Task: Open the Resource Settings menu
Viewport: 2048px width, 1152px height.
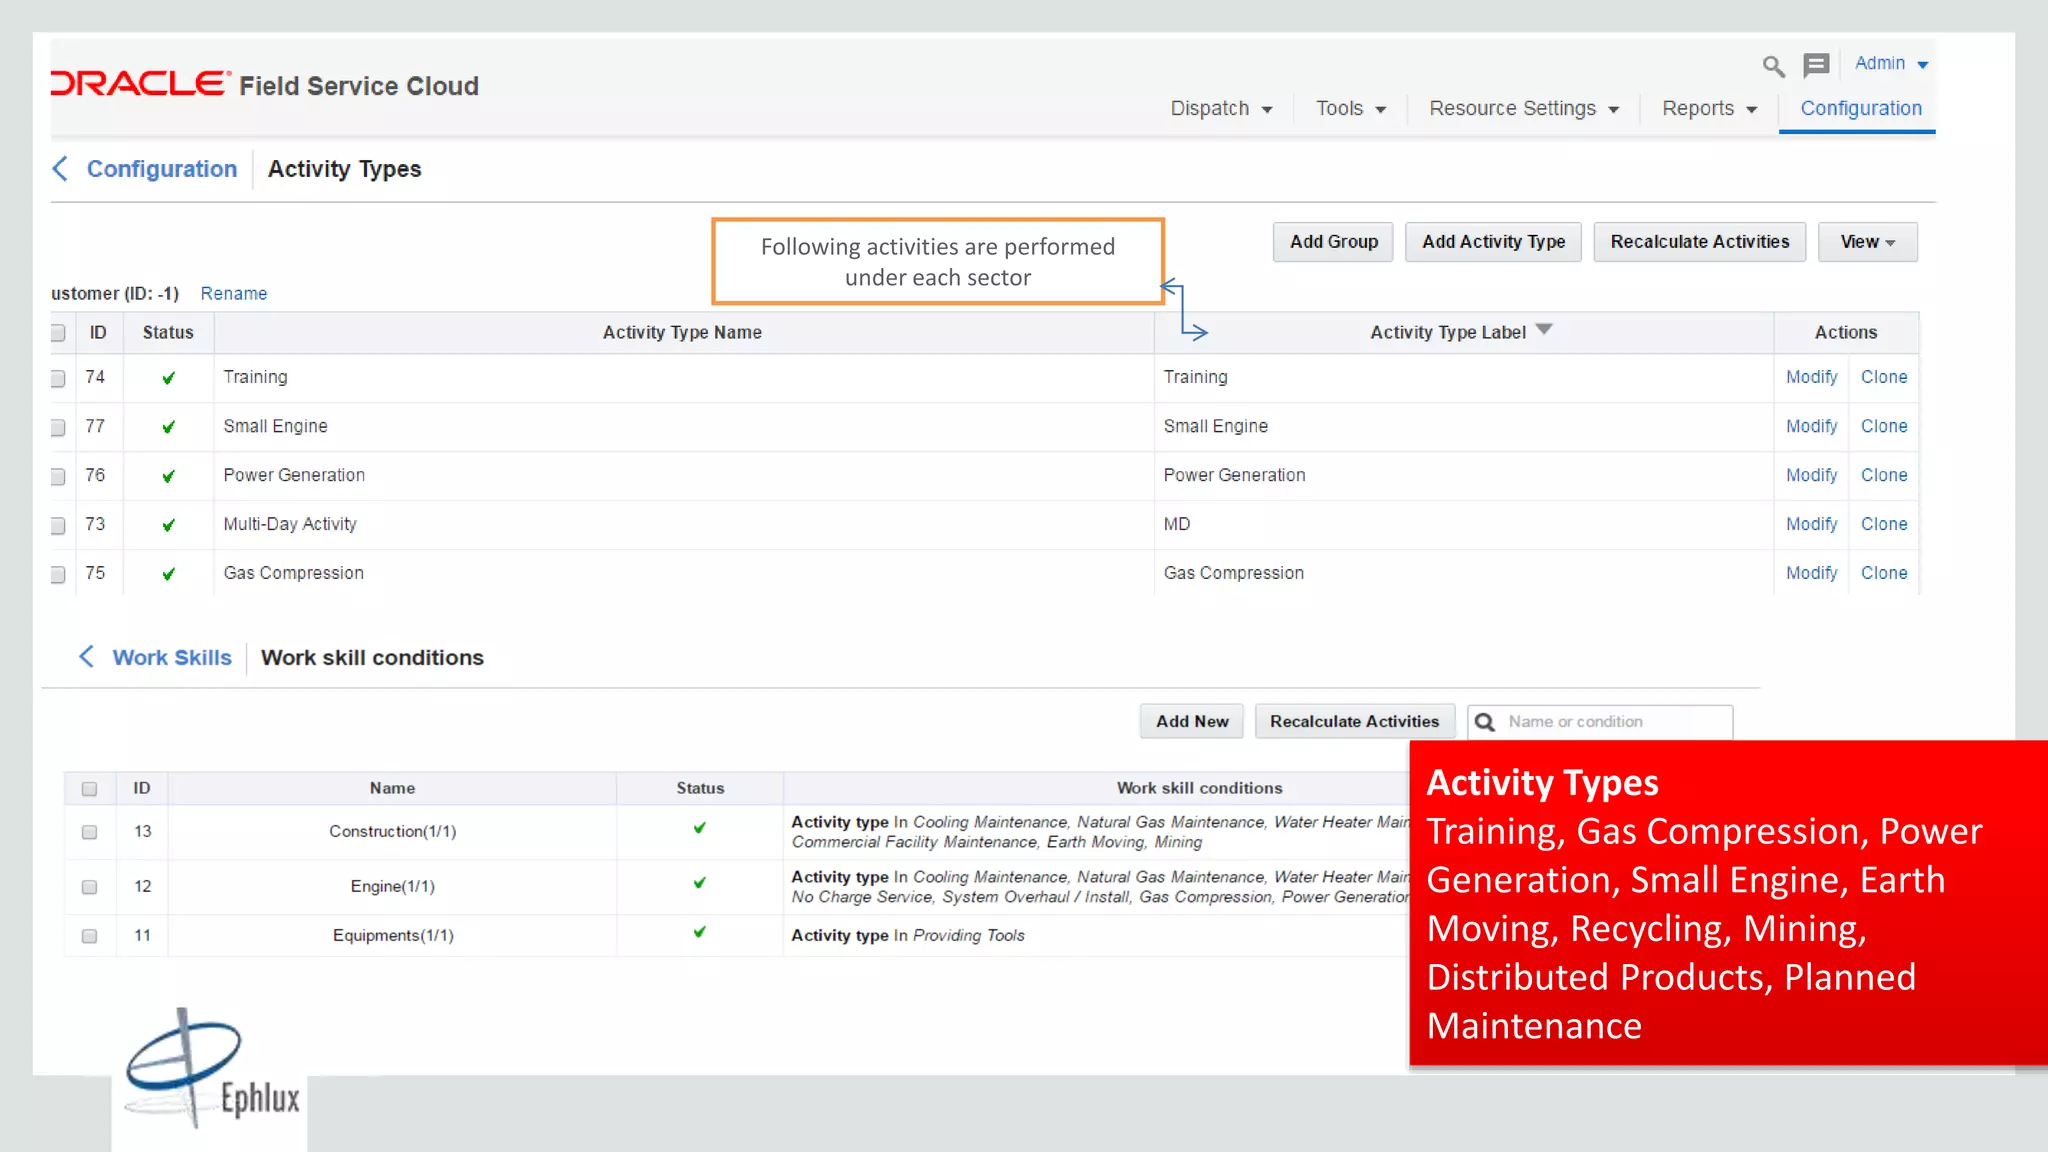Action: [x=1523, y=108]
